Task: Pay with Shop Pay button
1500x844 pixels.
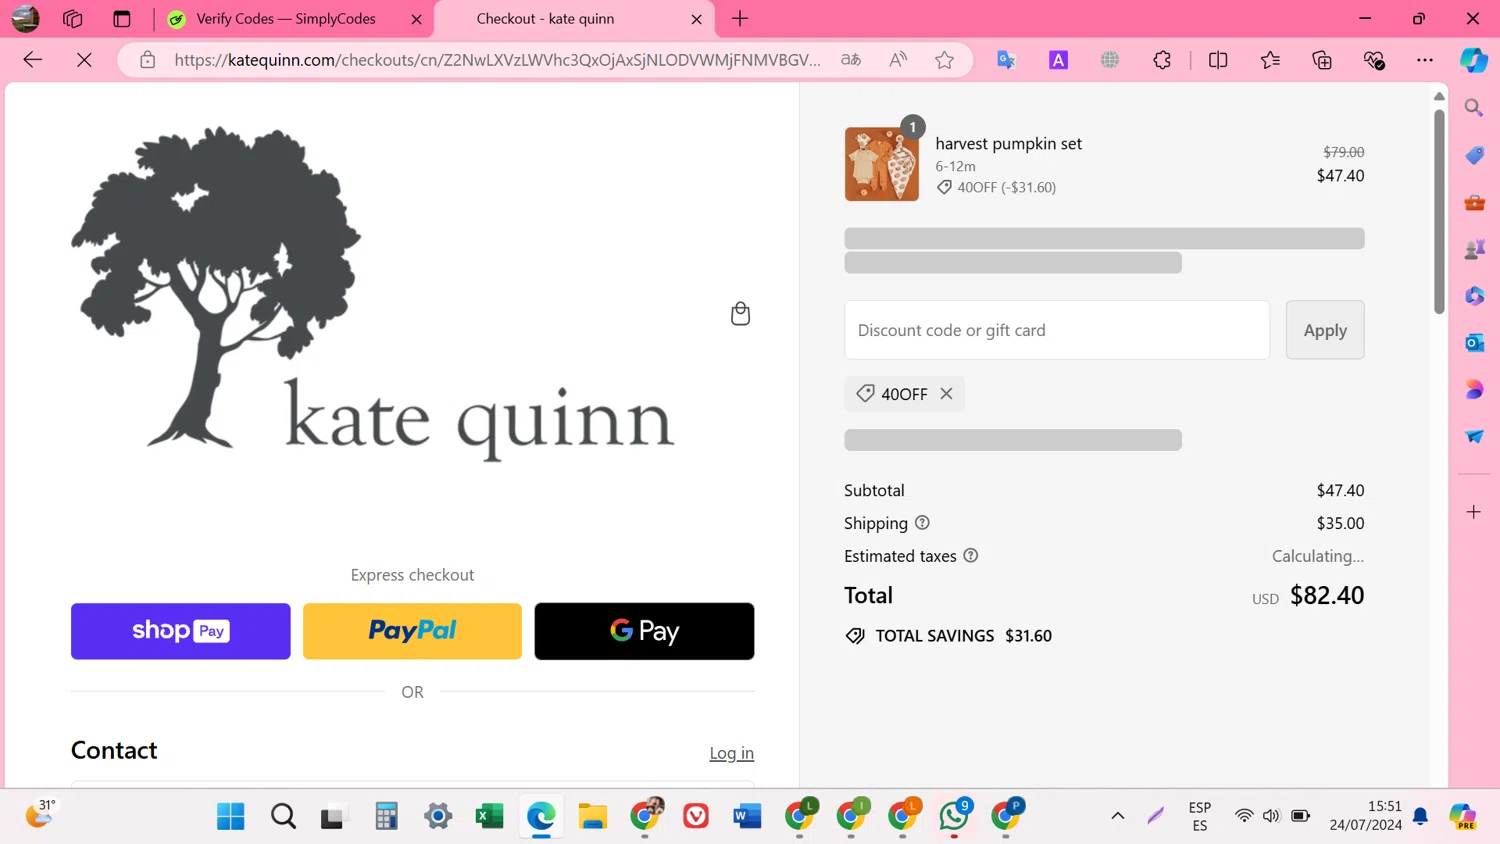Action: coord(181,631)
